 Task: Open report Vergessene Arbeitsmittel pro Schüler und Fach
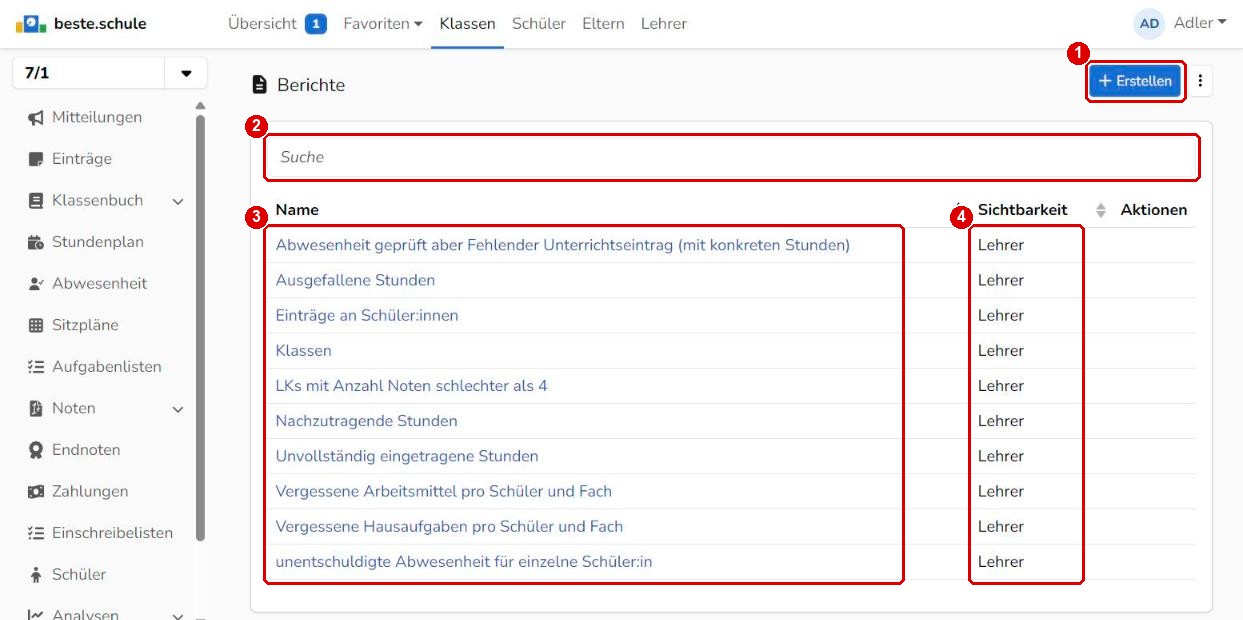444,491
